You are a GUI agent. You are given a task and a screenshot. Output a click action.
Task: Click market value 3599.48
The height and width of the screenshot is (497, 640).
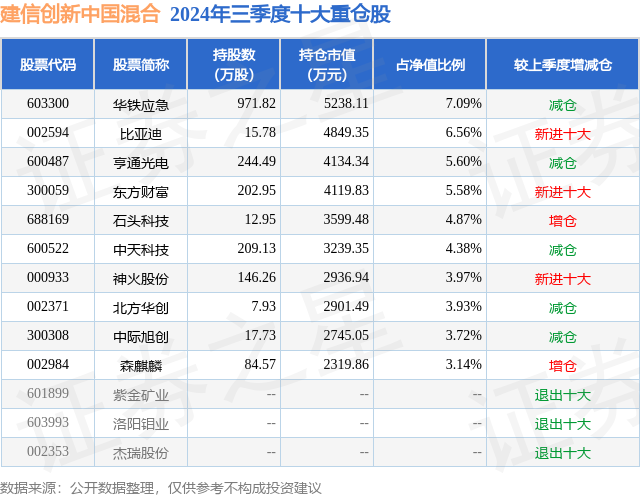(346, 220)
